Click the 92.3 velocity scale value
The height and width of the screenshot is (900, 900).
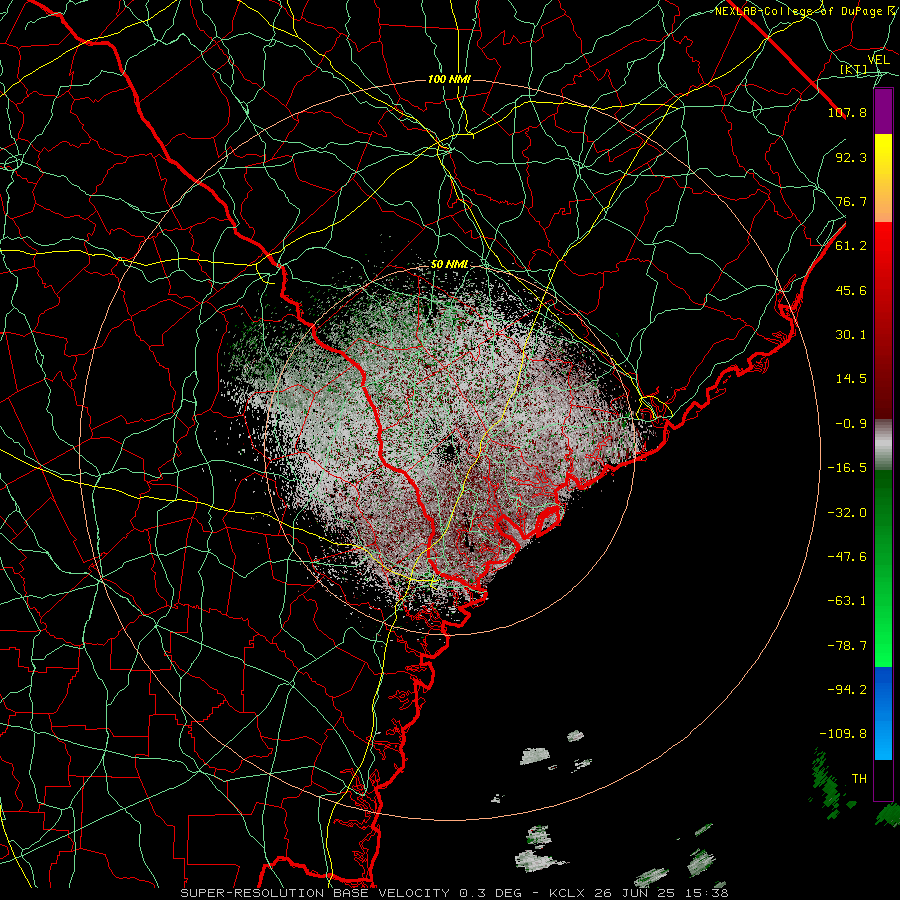[851, 157]
